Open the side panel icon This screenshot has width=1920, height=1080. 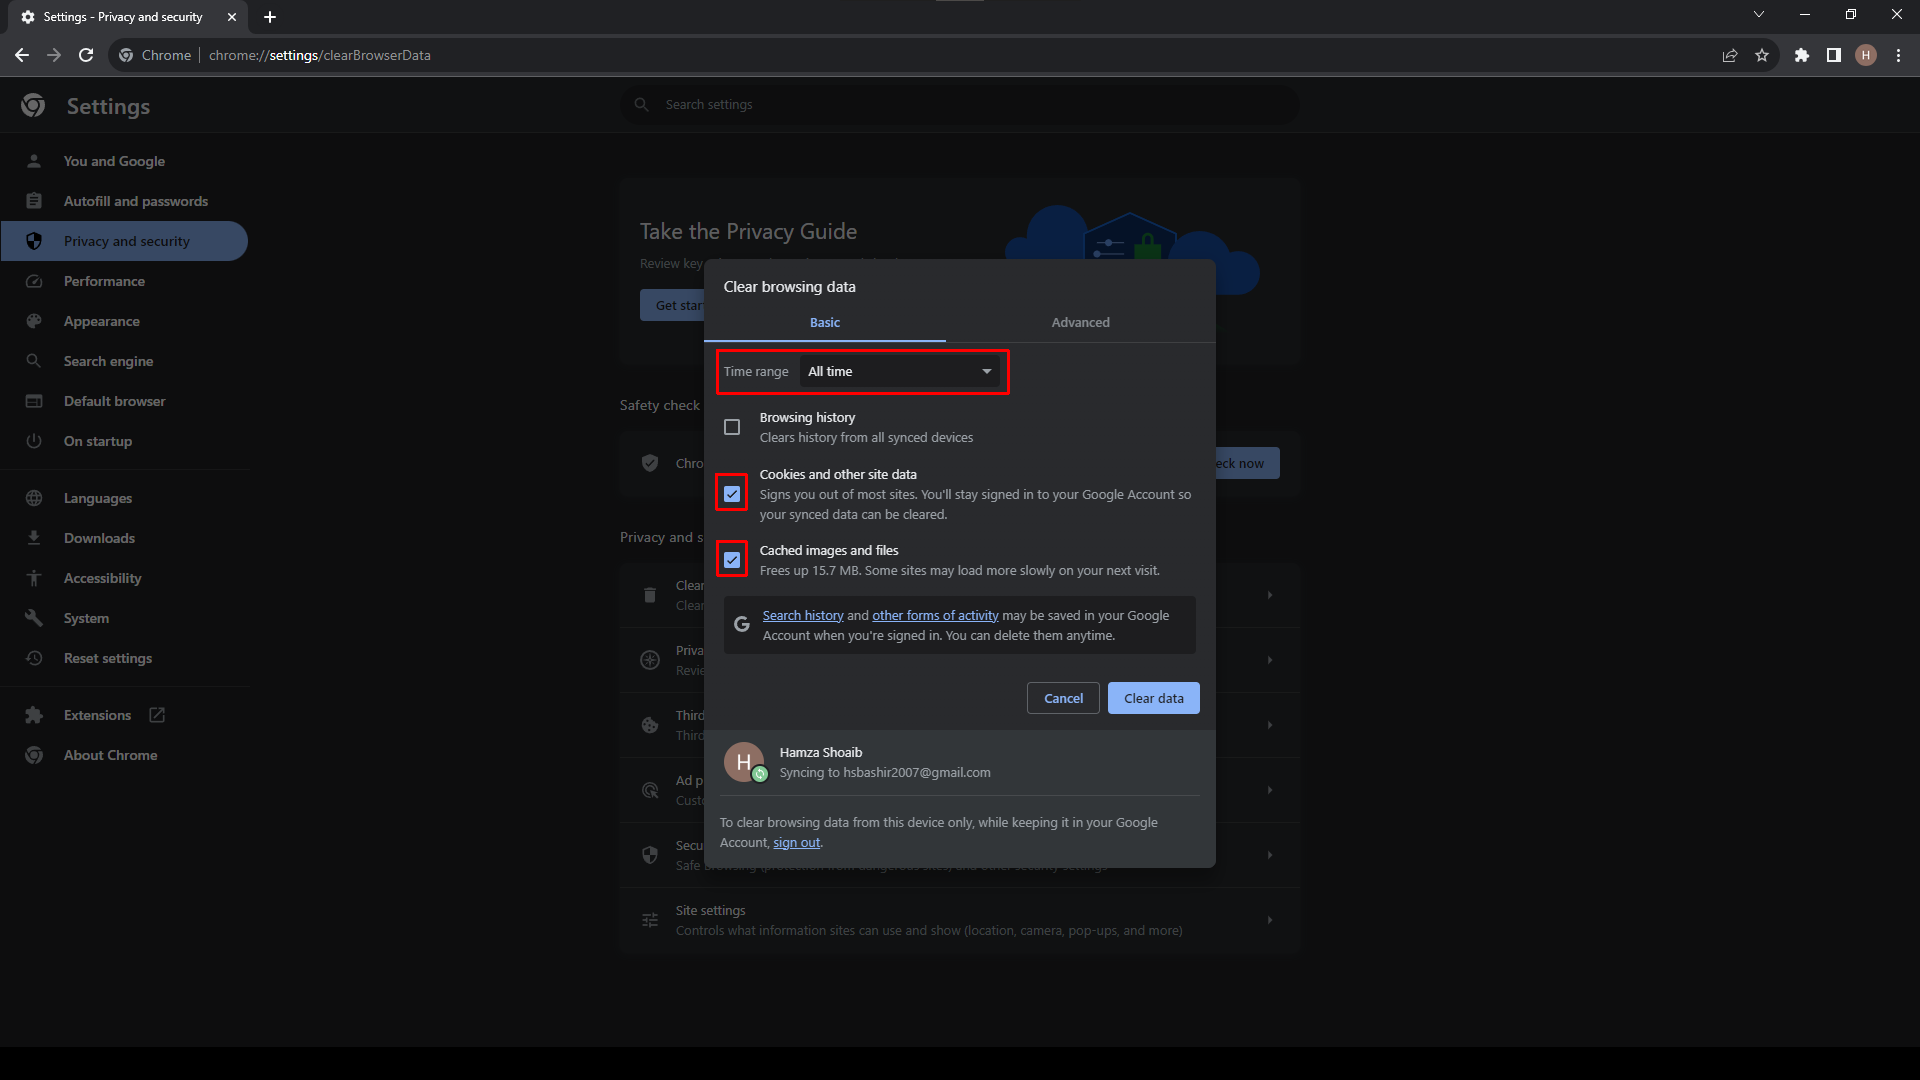tap(1833, 55)
